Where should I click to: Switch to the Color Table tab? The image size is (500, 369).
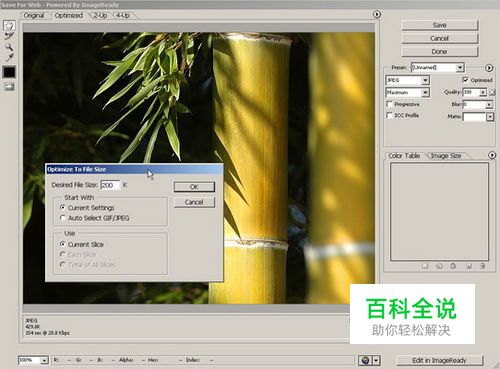coord(404,156)
